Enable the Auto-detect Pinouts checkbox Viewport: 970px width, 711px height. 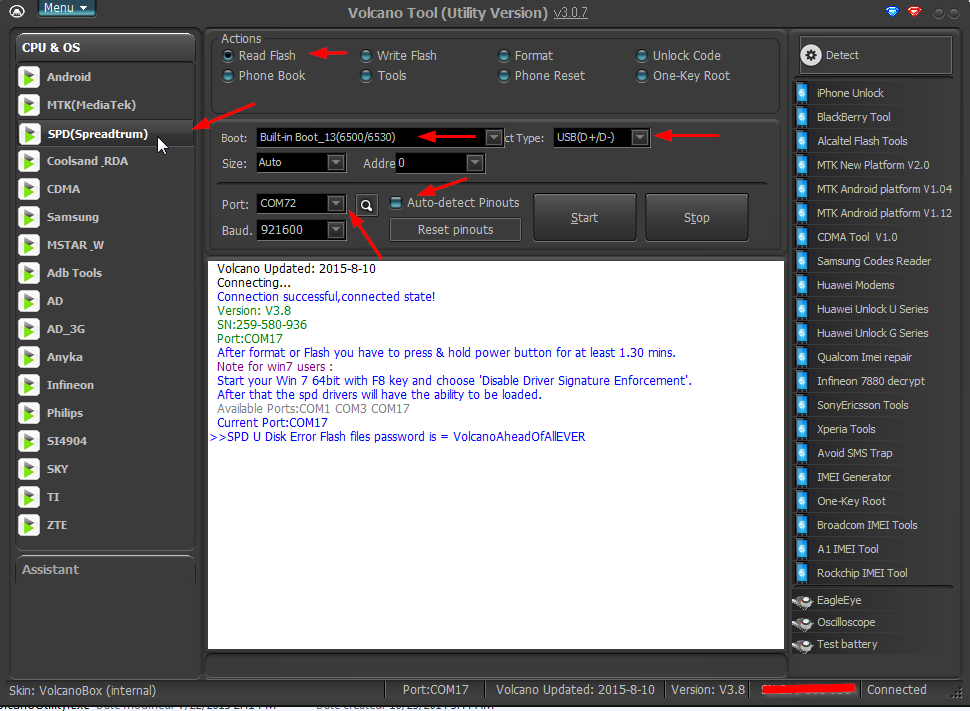pos(396,202)
